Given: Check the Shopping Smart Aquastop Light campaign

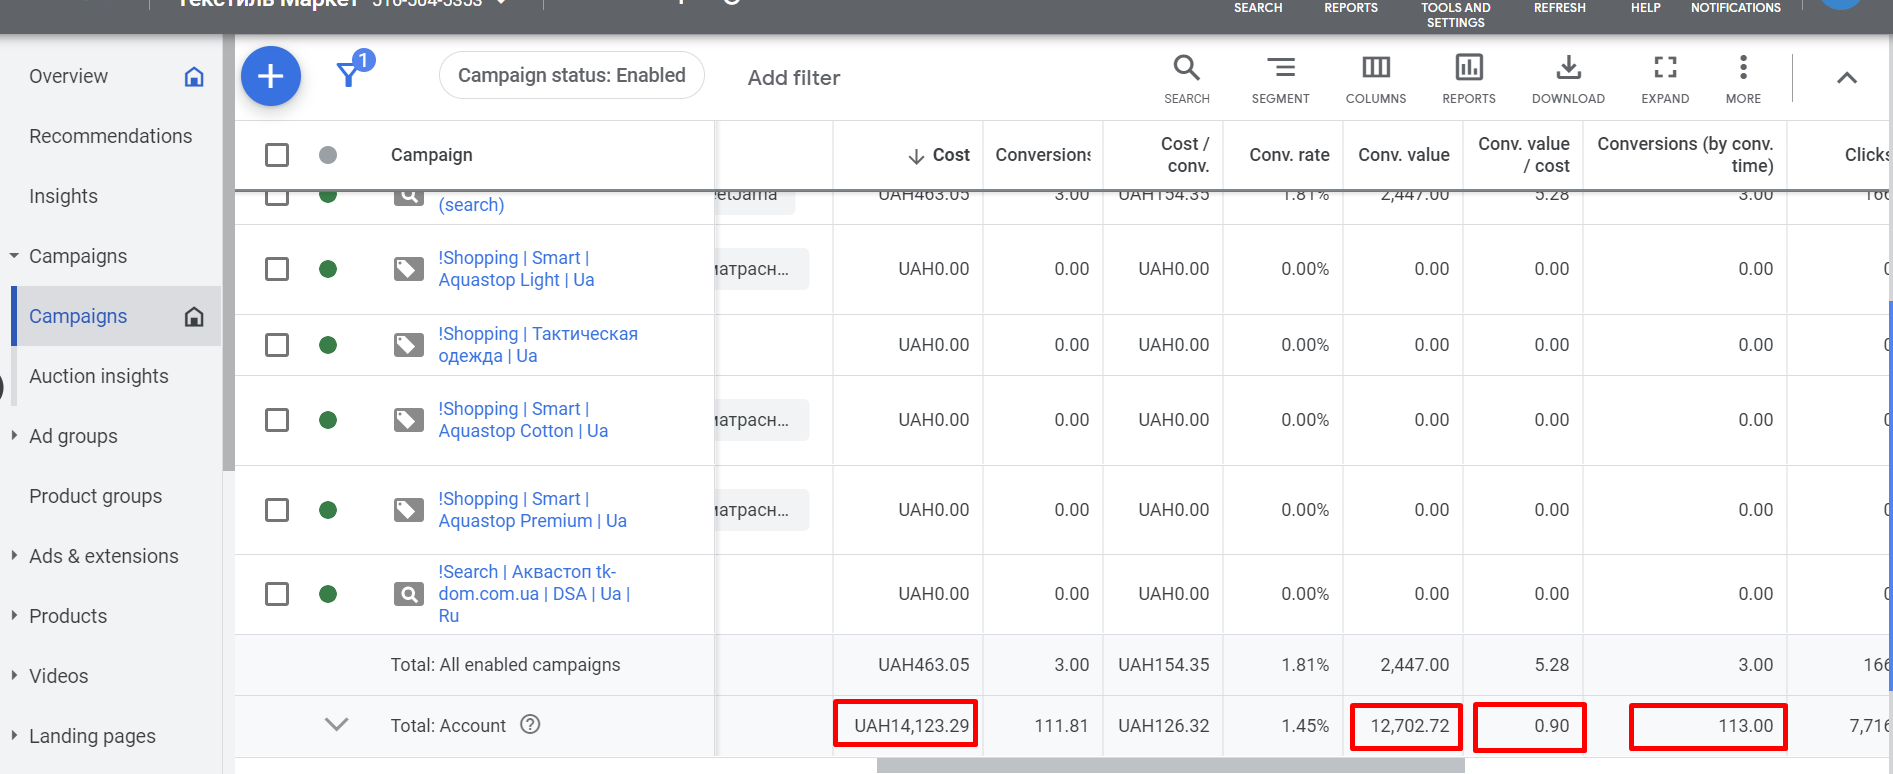Looking at the screenshot, I should 277,269.
